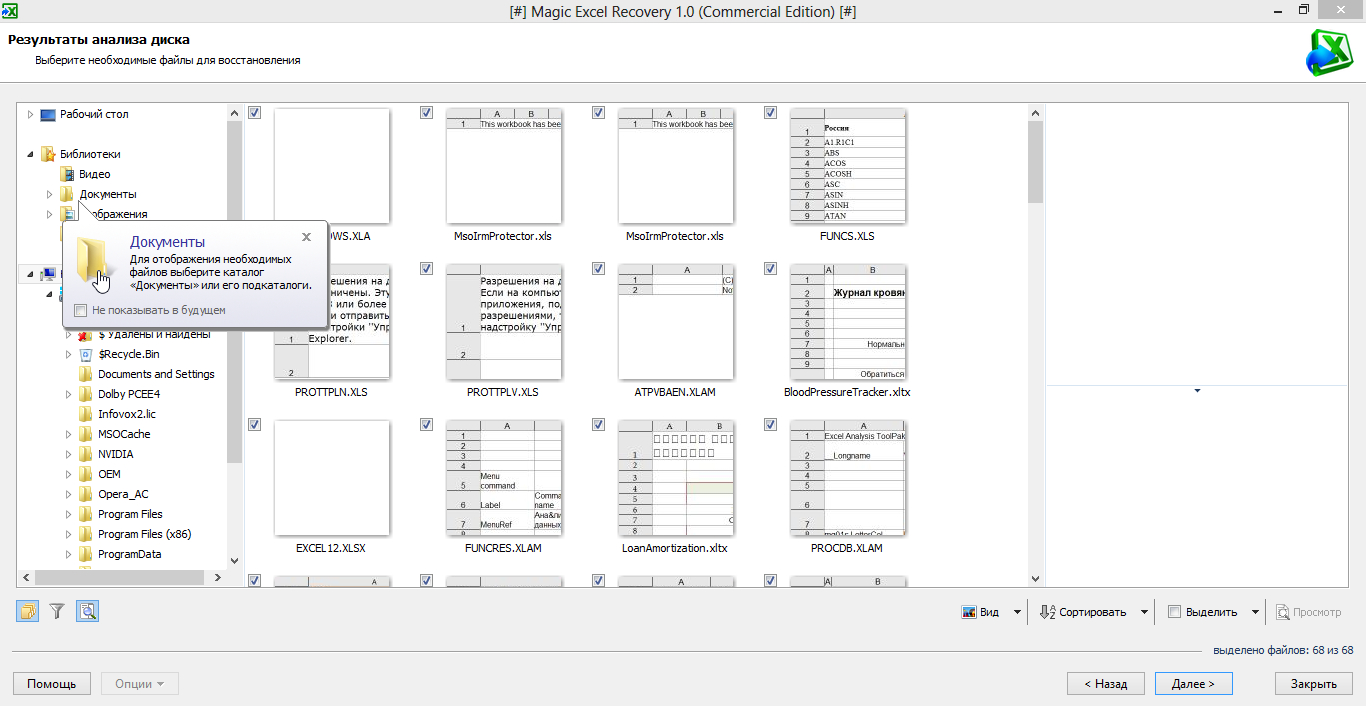Click the Библиотеки libraries folder icon
The width and height of the screenshot is (1366, 706).
pyautogui.click(x=48, y=154)
